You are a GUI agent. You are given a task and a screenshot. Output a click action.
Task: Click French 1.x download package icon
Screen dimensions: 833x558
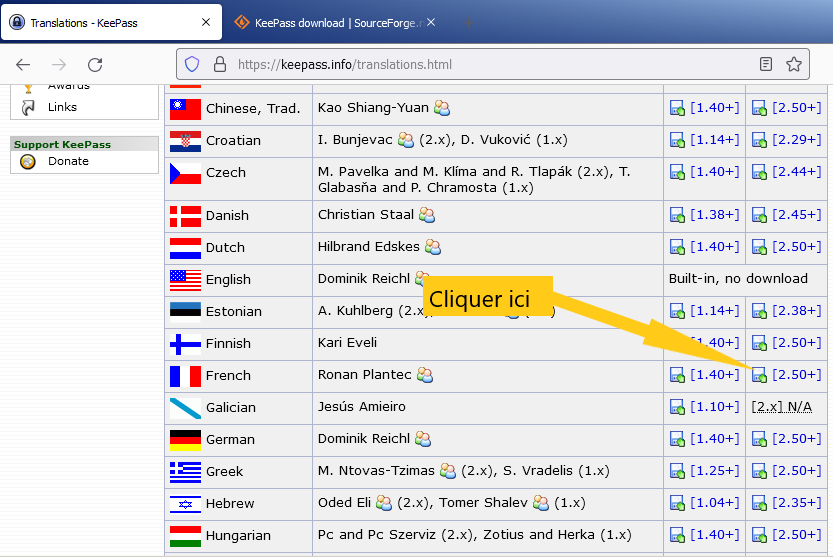tap(677, 375)
